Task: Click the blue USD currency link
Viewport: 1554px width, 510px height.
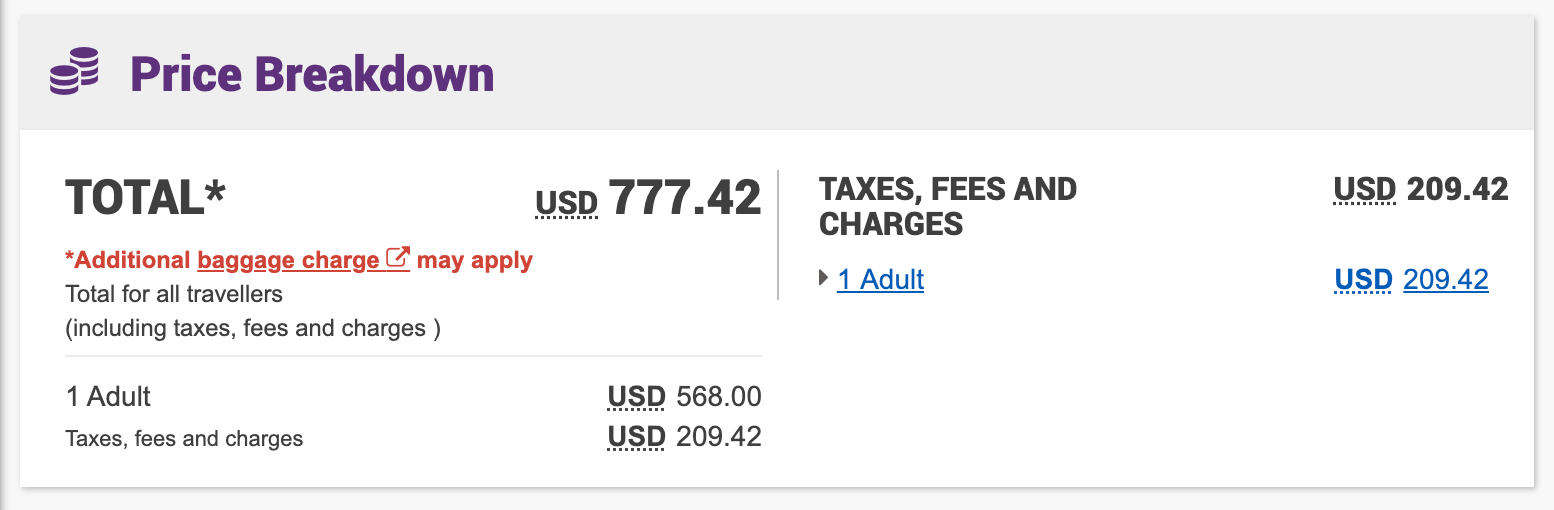Action: coord(1363,280)
